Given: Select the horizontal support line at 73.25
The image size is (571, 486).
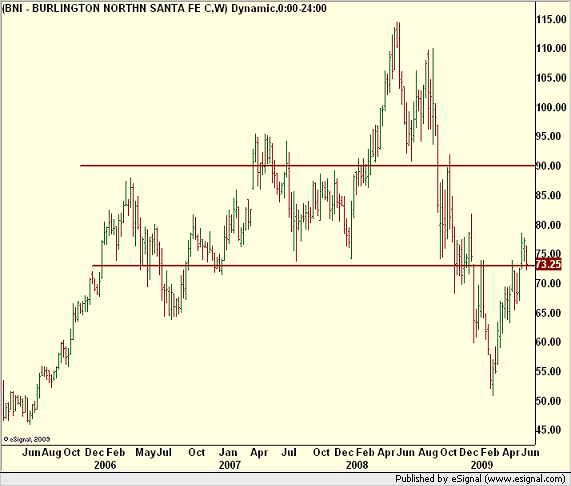Looking at the screenshot, I should (314, 265).
